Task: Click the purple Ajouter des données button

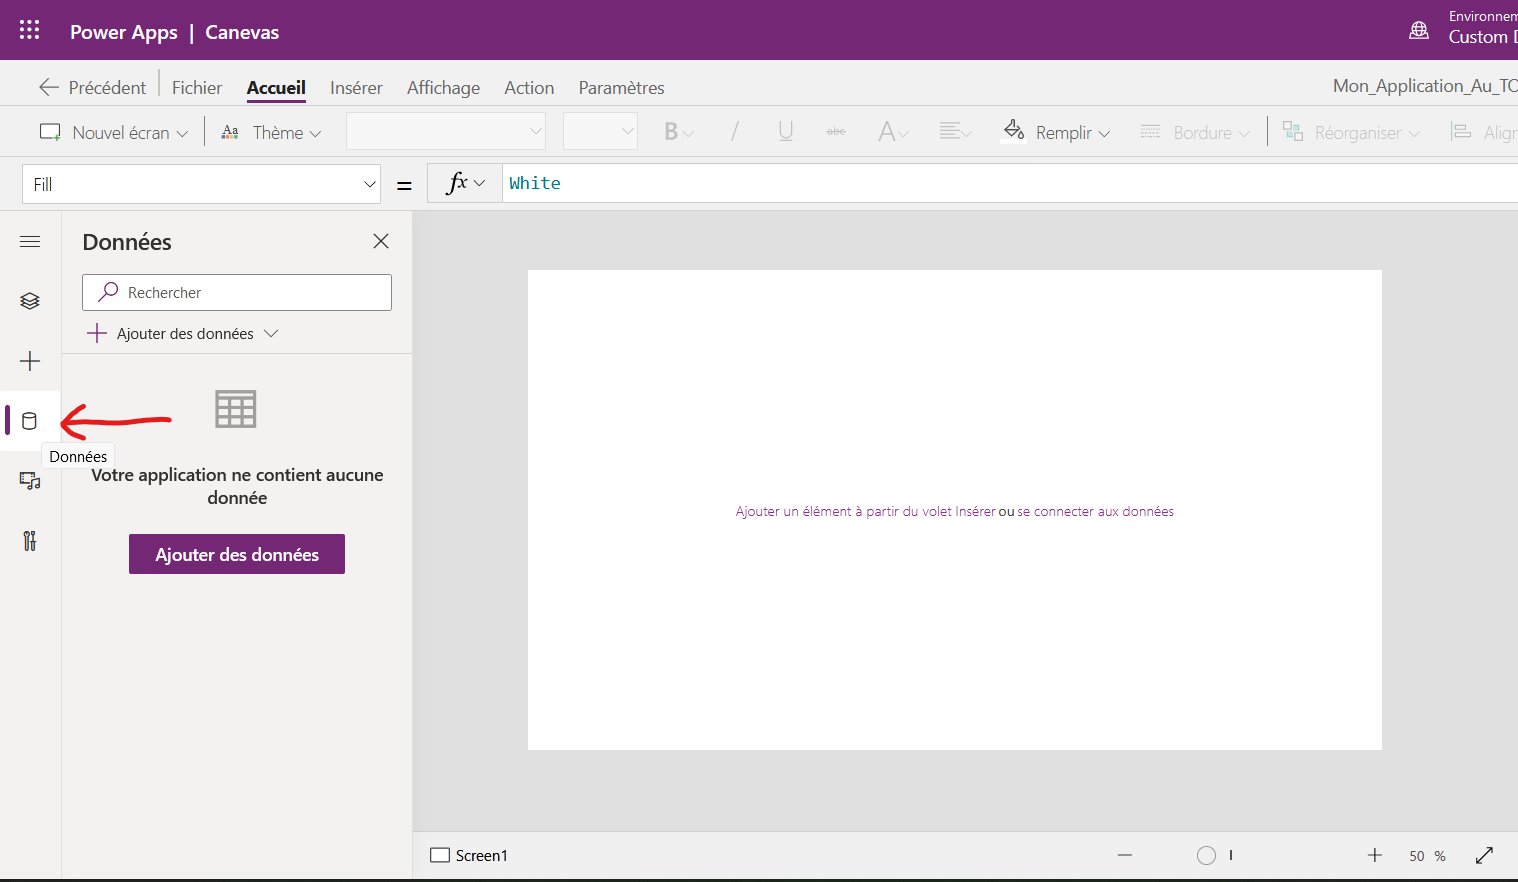Action: [x=237, y=554]
